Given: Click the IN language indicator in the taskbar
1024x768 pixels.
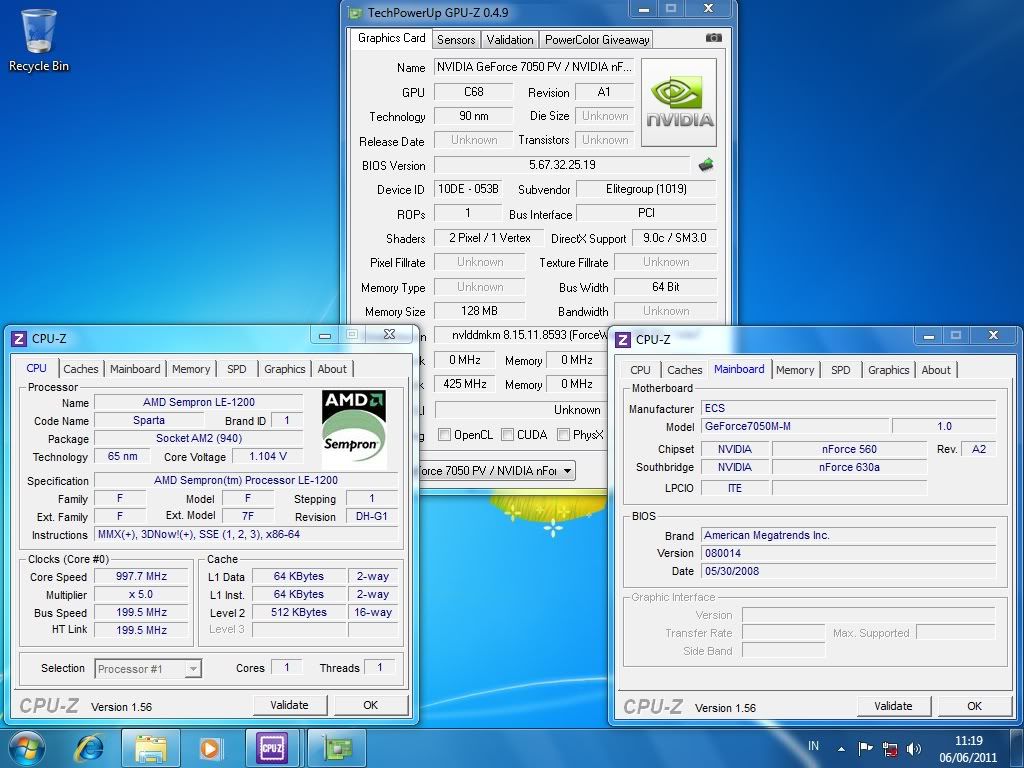Looking at the screenshot, I should coord(814,746).
